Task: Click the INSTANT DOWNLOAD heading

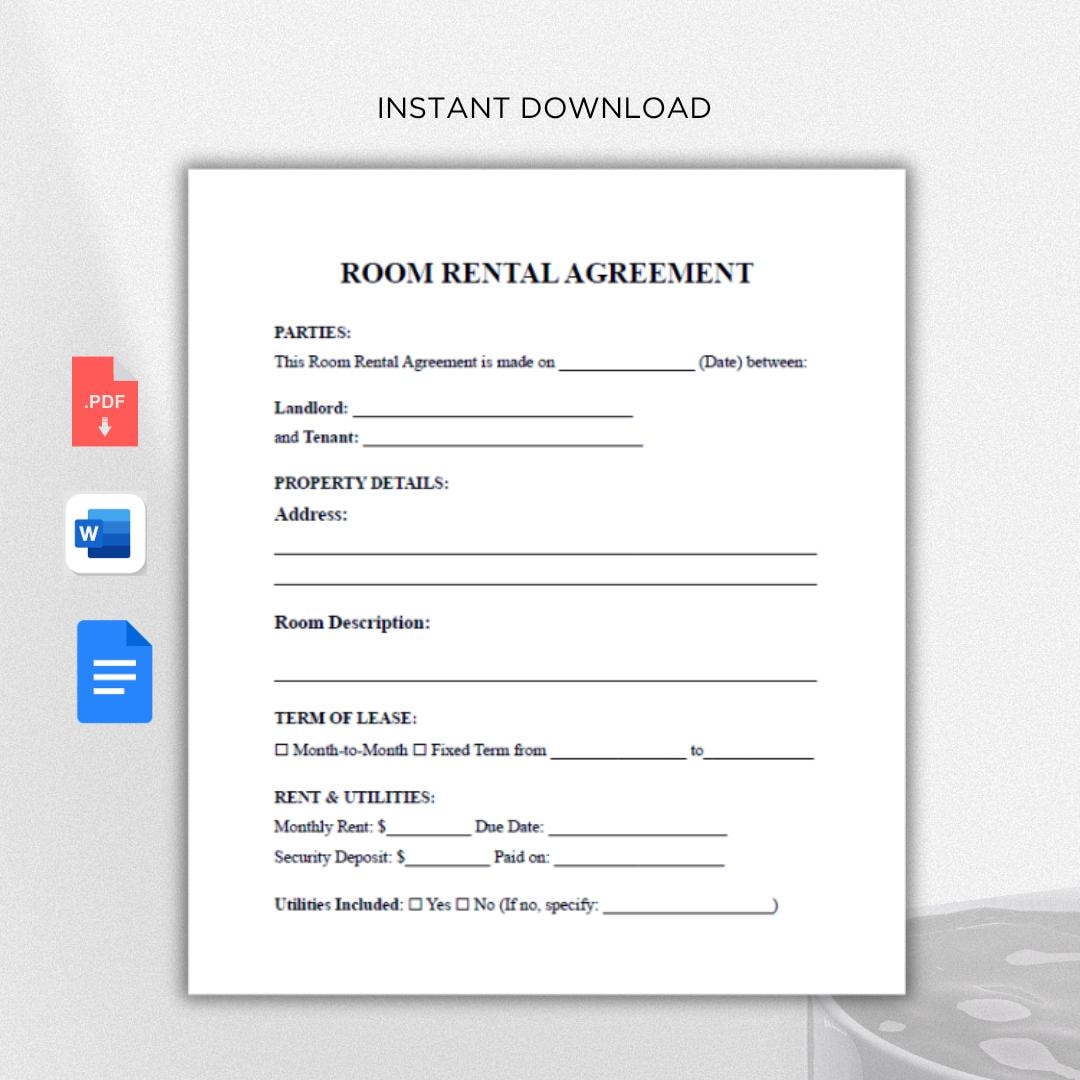Action: tap(544, 108)
